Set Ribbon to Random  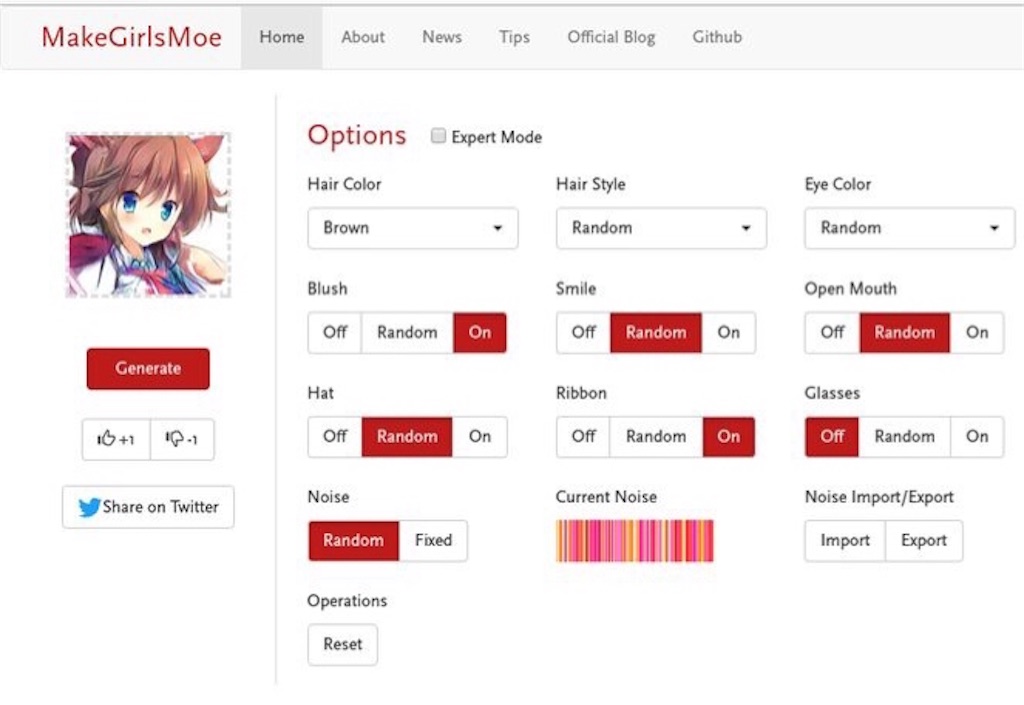[656, 436]
